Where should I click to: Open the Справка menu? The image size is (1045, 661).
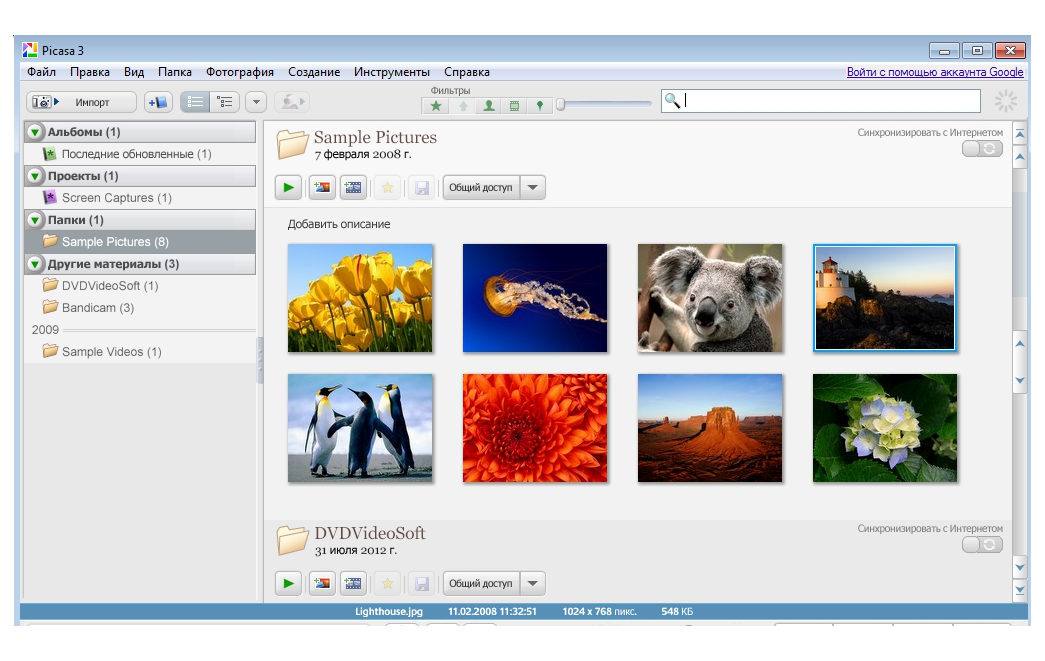[467, 72]
